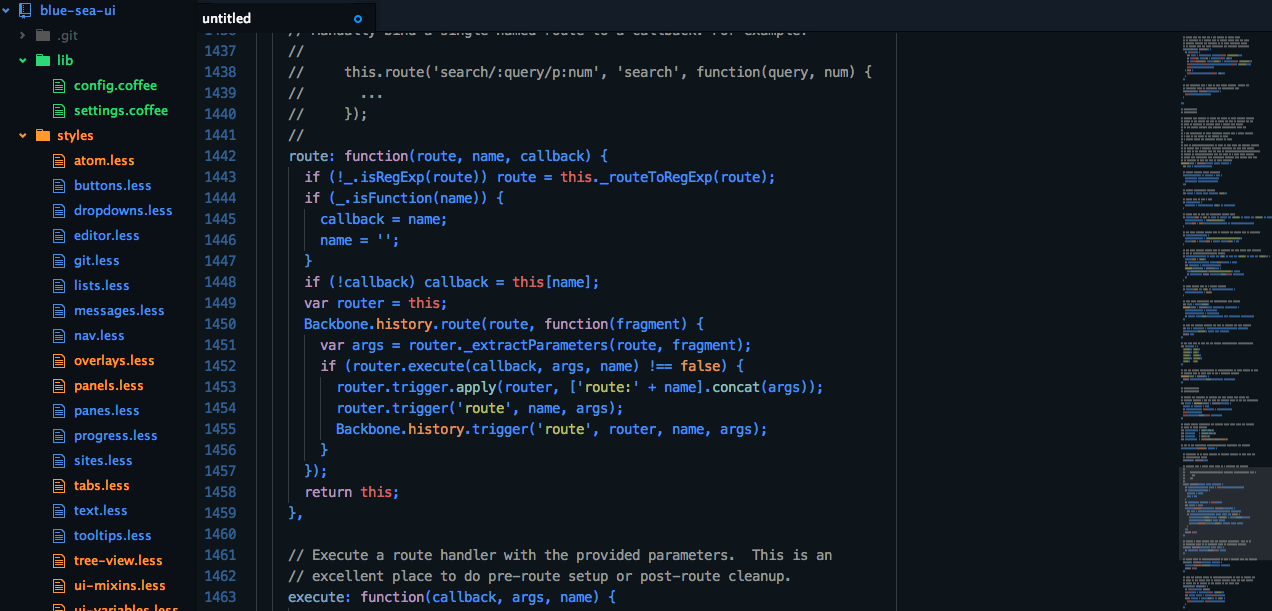Screen dimensions: 1272x611
Task: Collapse the styles folder chevron
Action: pyautogui.click(x=24, y=135)
